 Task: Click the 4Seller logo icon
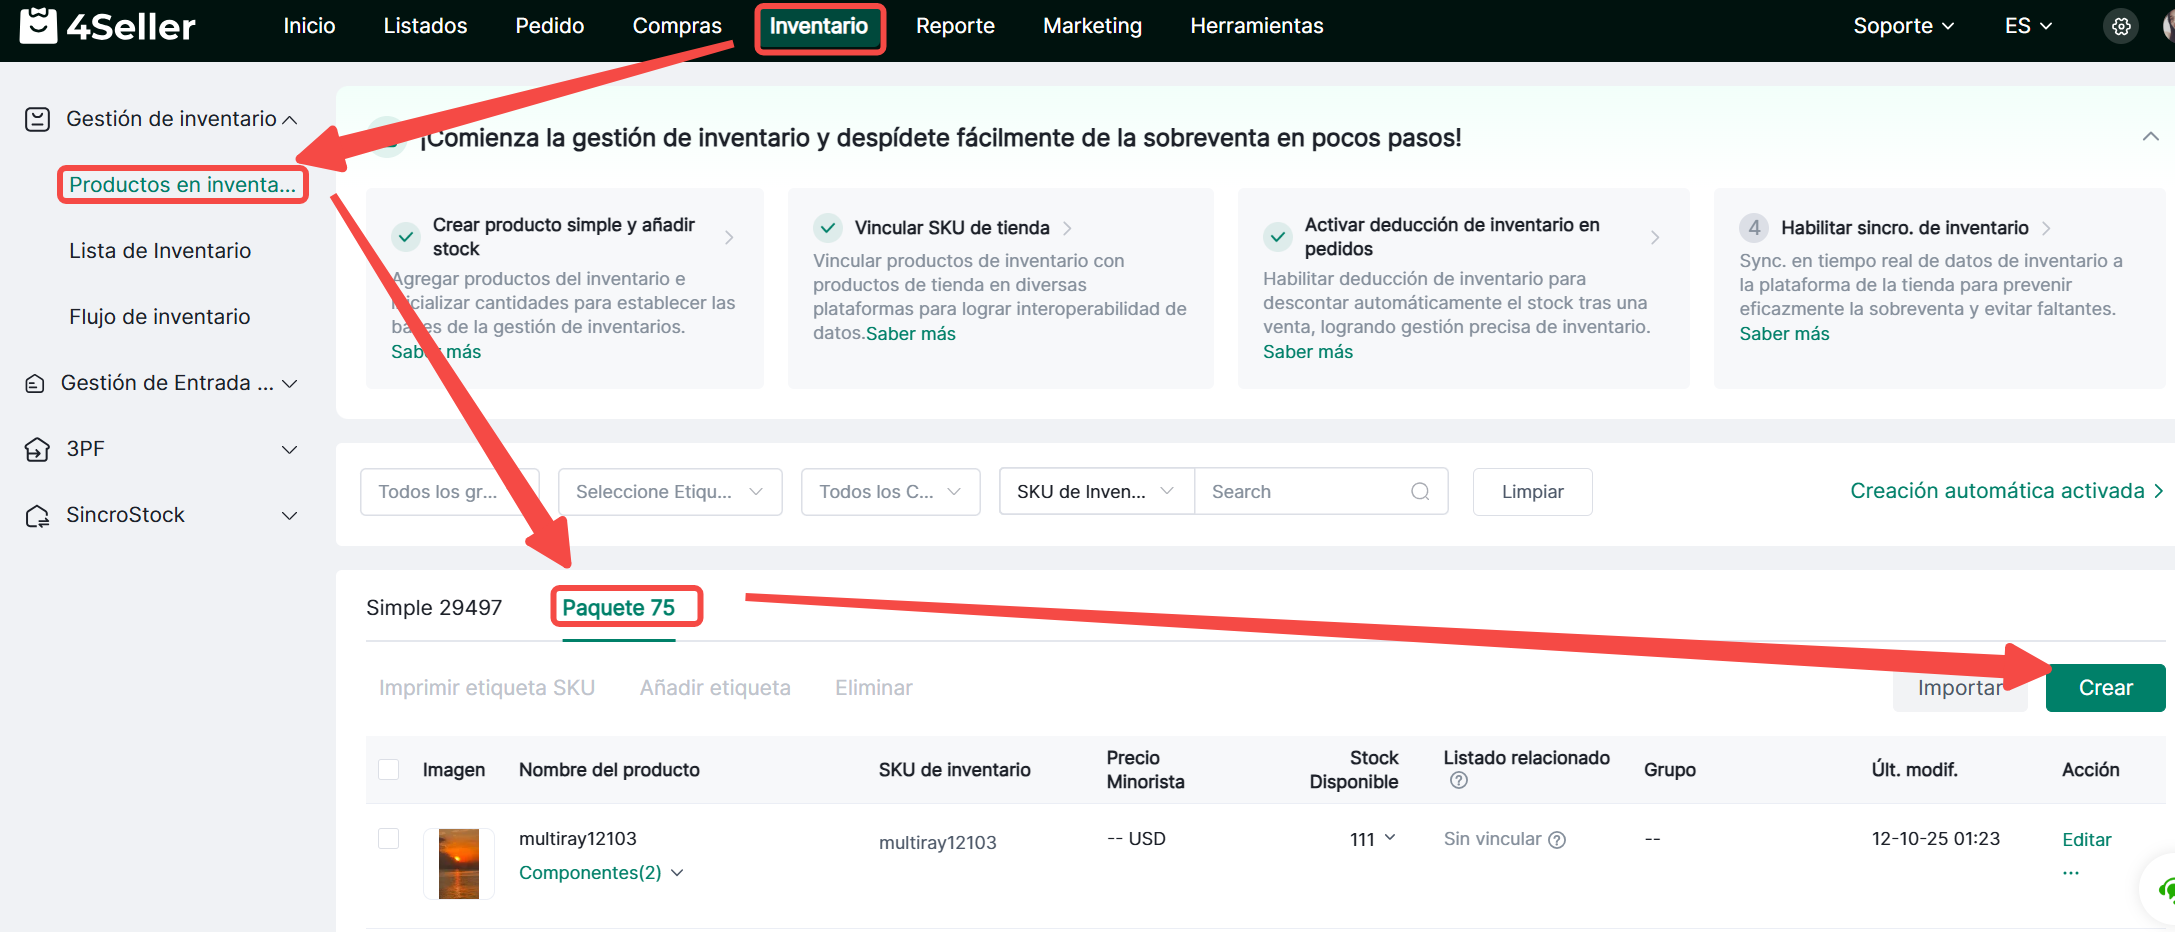click(x=39, y=26)
